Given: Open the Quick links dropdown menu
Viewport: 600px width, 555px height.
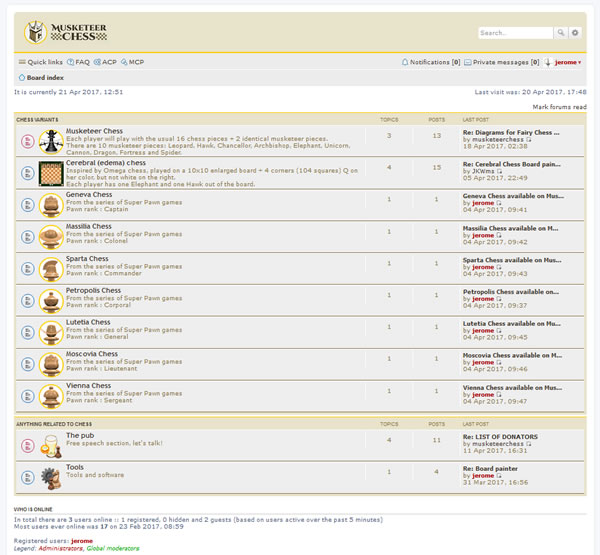Looking at the screenshot, I should 41,62.
